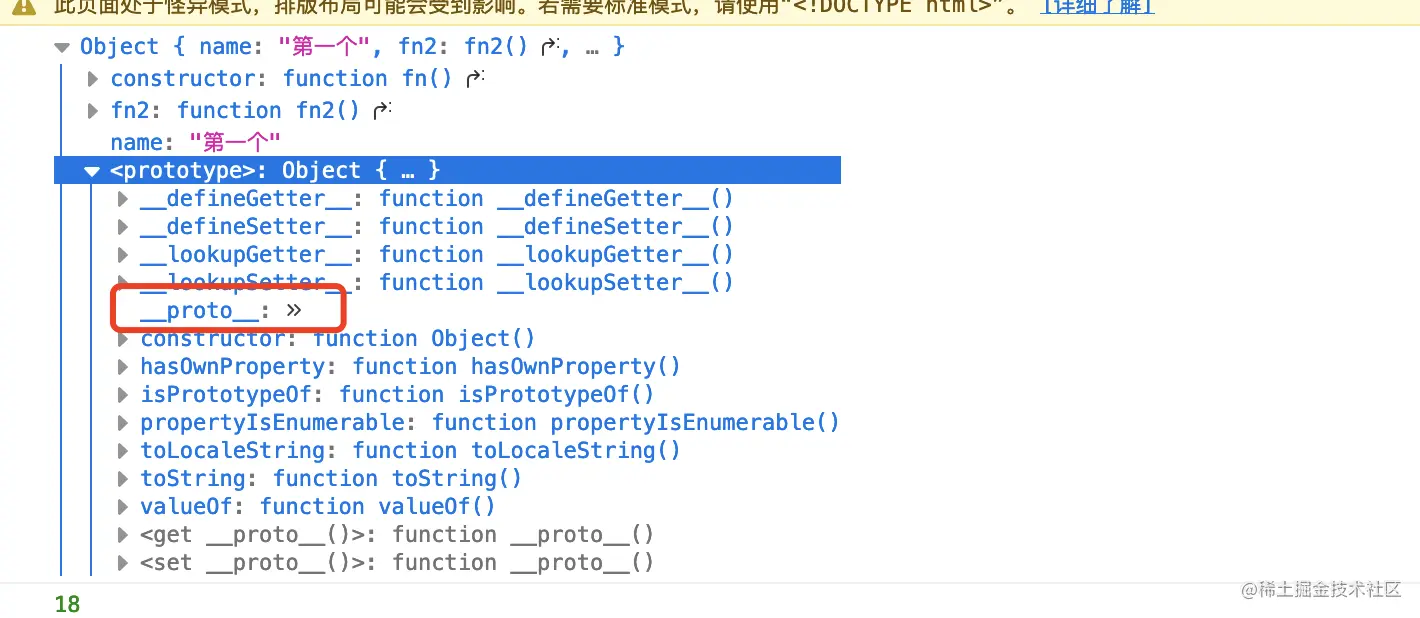Expand the __lookupGetter__ function entry
This screenshot has width=1420, height=618.
[x=123, y=254]
